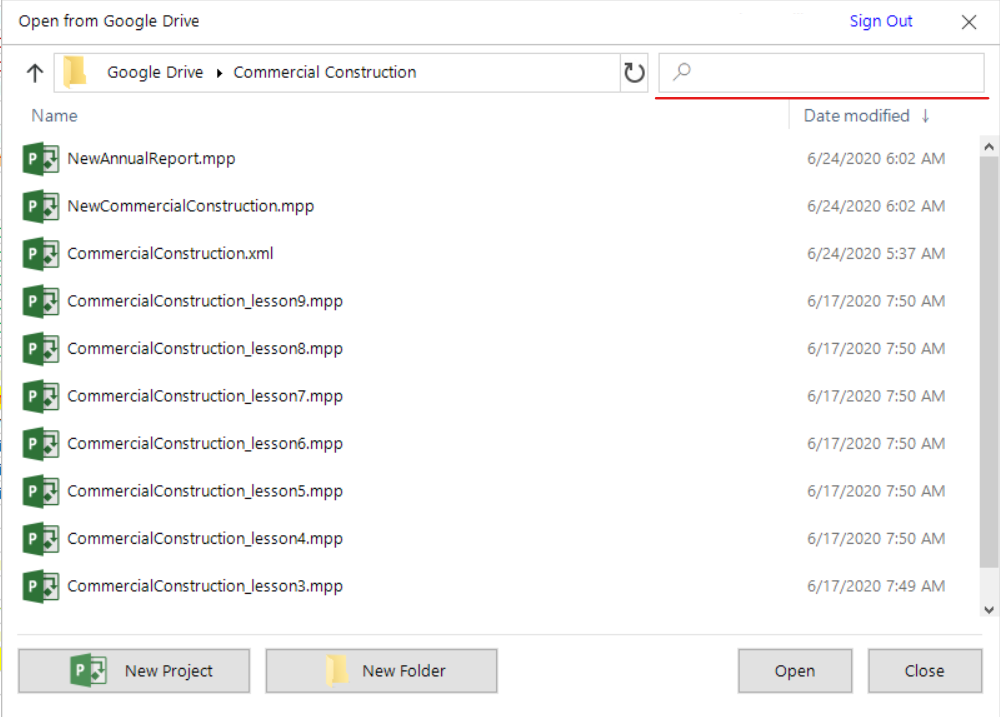Click the Open button
The width and height of the screenshot is (1000, 717).
pyautogui.click(x=795, y=671)
